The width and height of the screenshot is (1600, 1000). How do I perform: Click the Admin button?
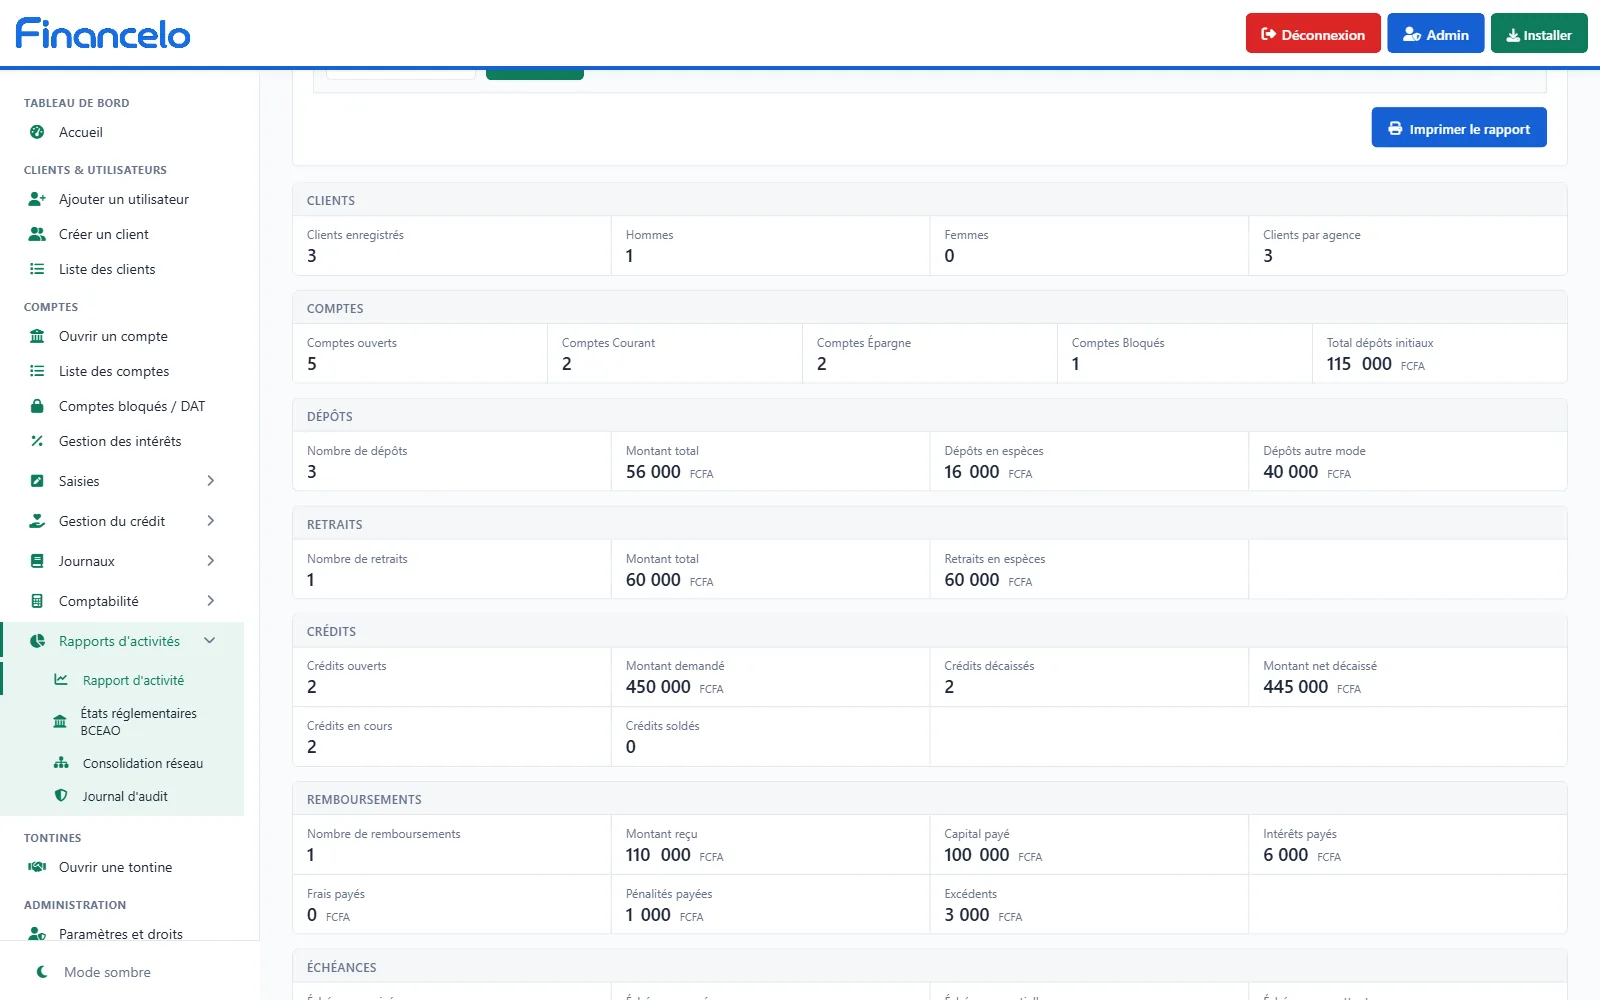point(1436,33)
